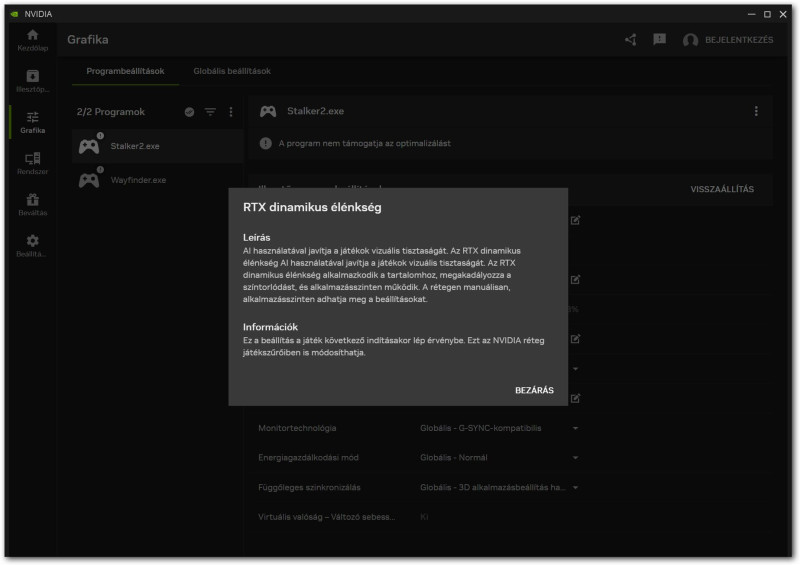Click the VISSZAÁLLÍTÁS reset button

point(722,189)
